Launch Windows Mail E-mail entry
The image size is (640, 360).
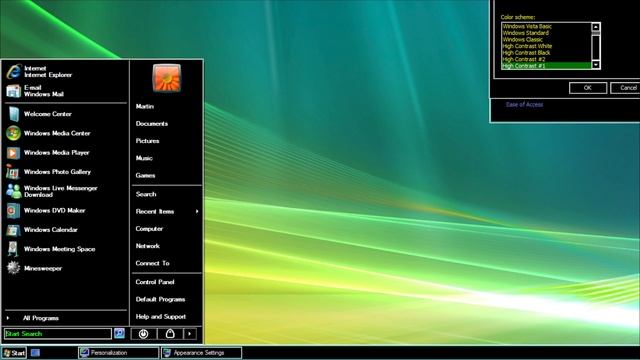(65, 91)
